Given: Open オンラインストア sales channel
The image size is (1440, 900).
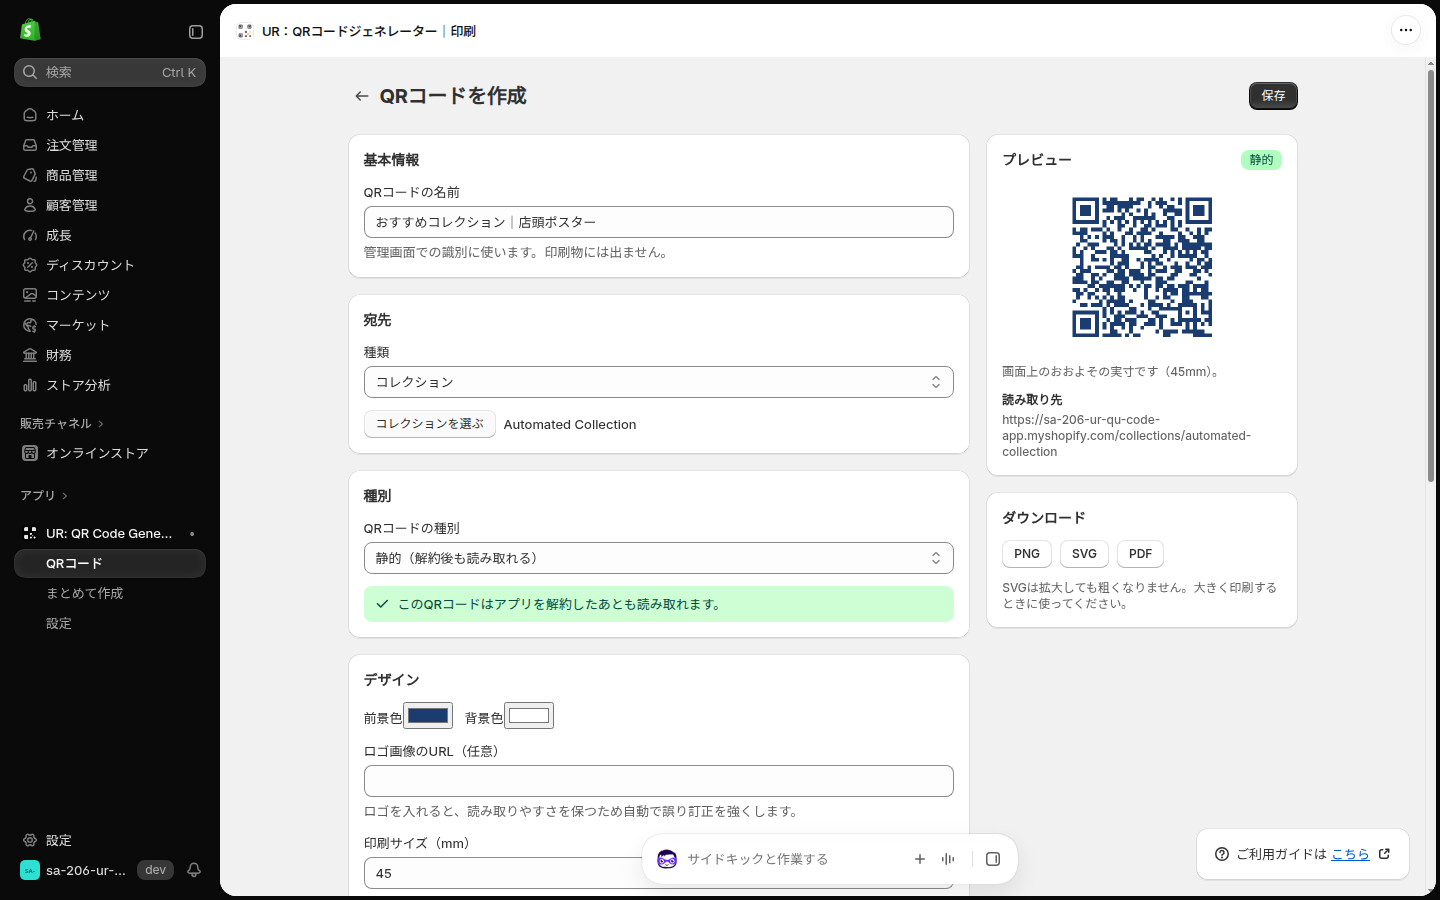Looking at the screenshot, I should 110,453.
